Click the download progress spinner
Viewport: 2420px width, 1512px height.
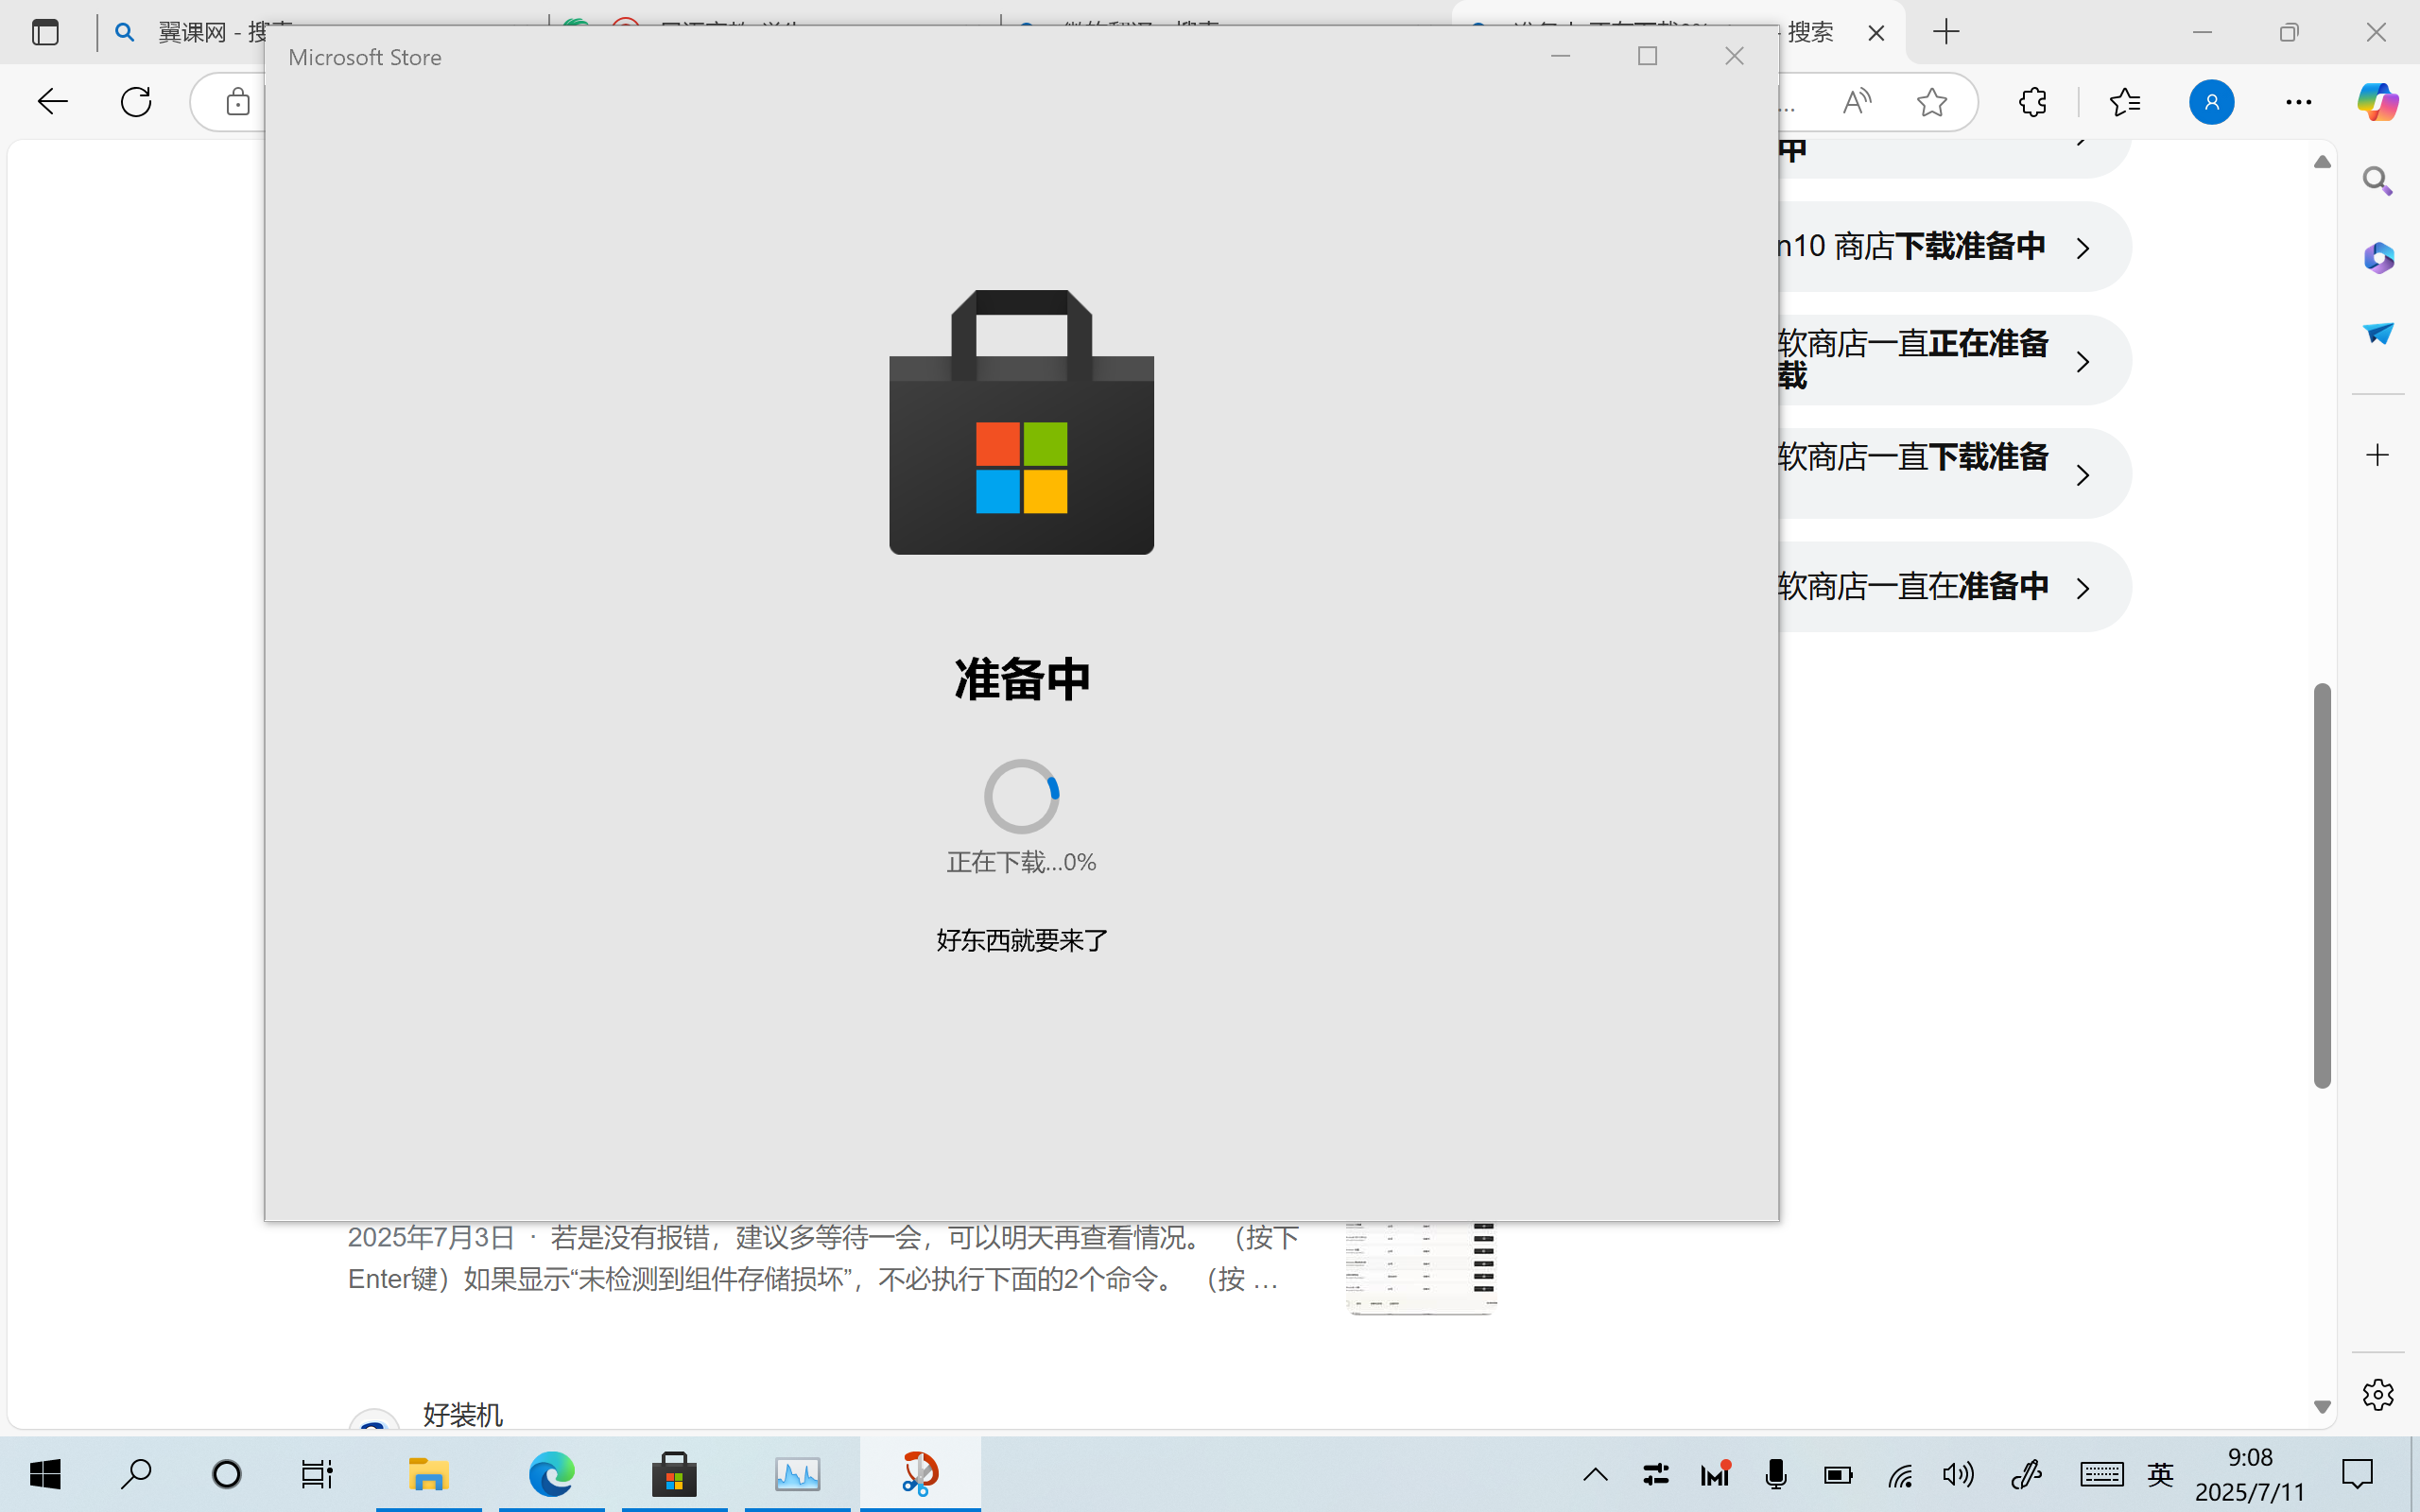[x=1021, y=796]
